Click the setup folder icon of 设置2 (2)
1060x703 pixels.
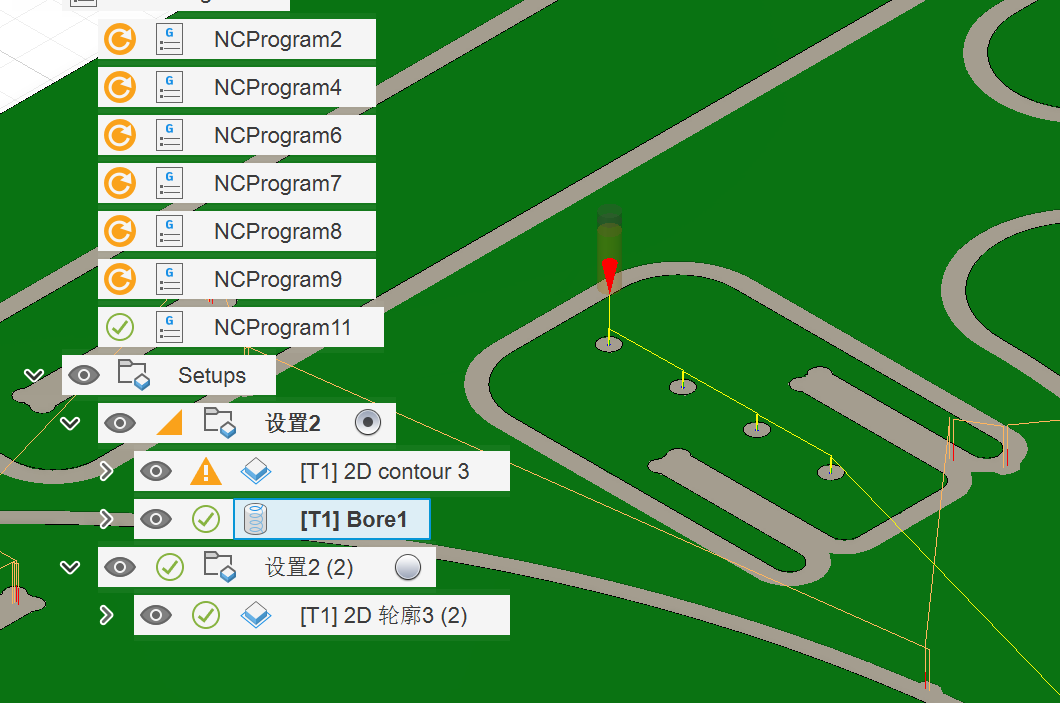(x=219, y=568)
